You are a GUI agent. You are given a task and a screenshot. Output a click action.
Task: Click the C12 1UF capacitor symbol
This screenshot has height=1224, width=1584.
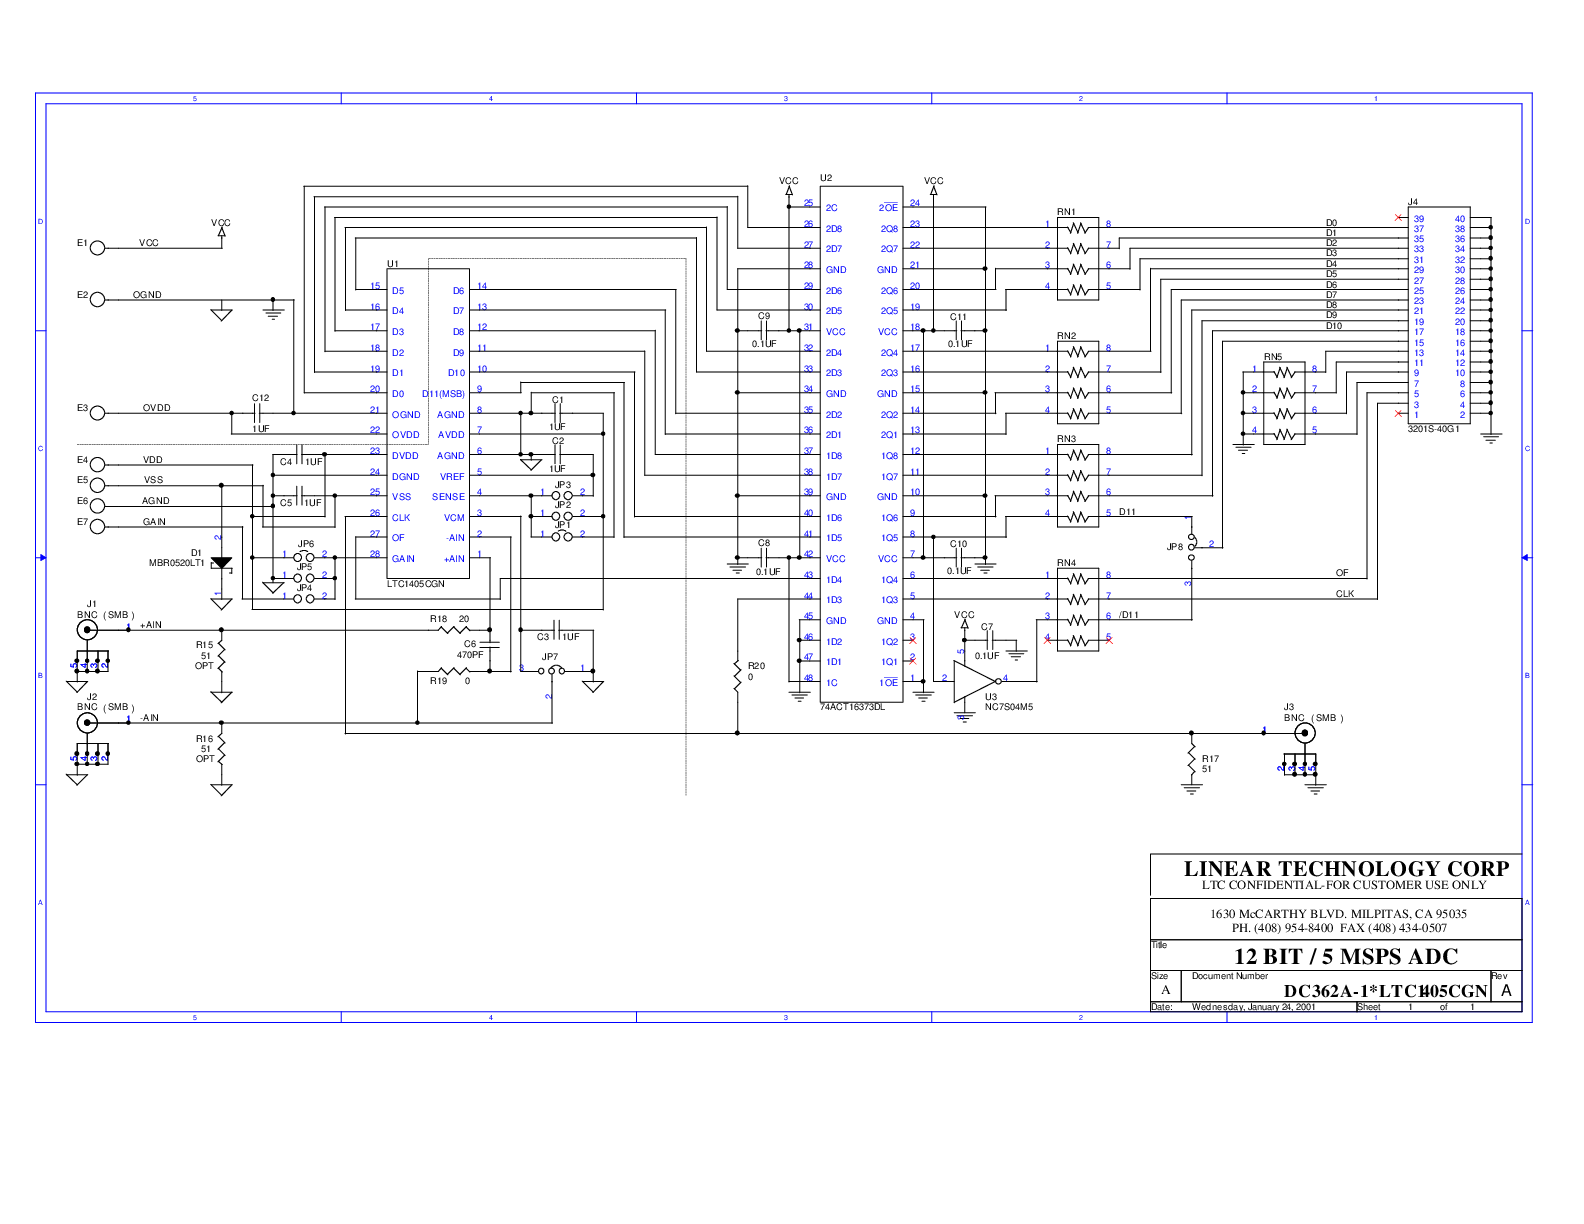click(x=258, y=413)
